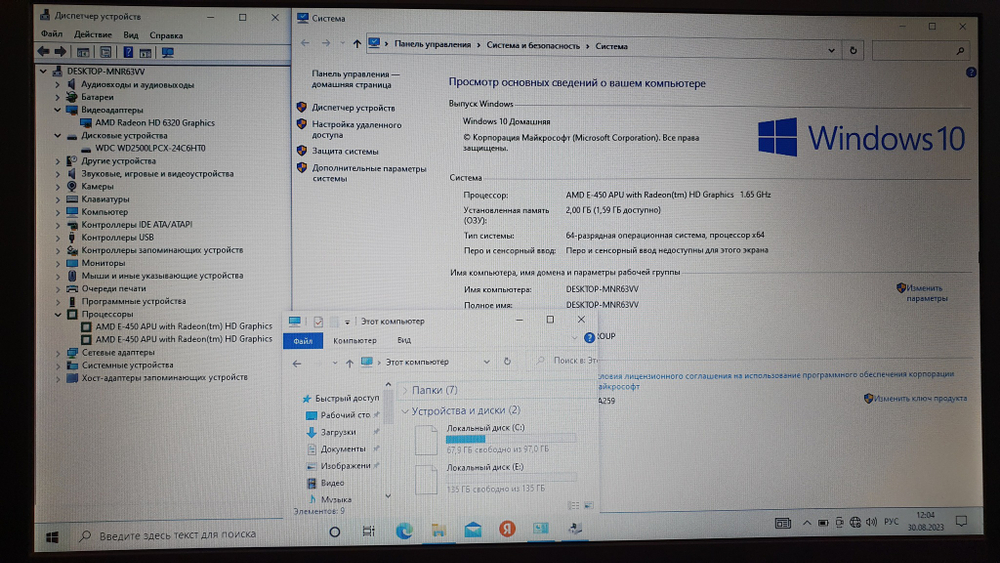Click Изменить параметры link
Viewport: 1000px width, 563px height.
[926, 293]
